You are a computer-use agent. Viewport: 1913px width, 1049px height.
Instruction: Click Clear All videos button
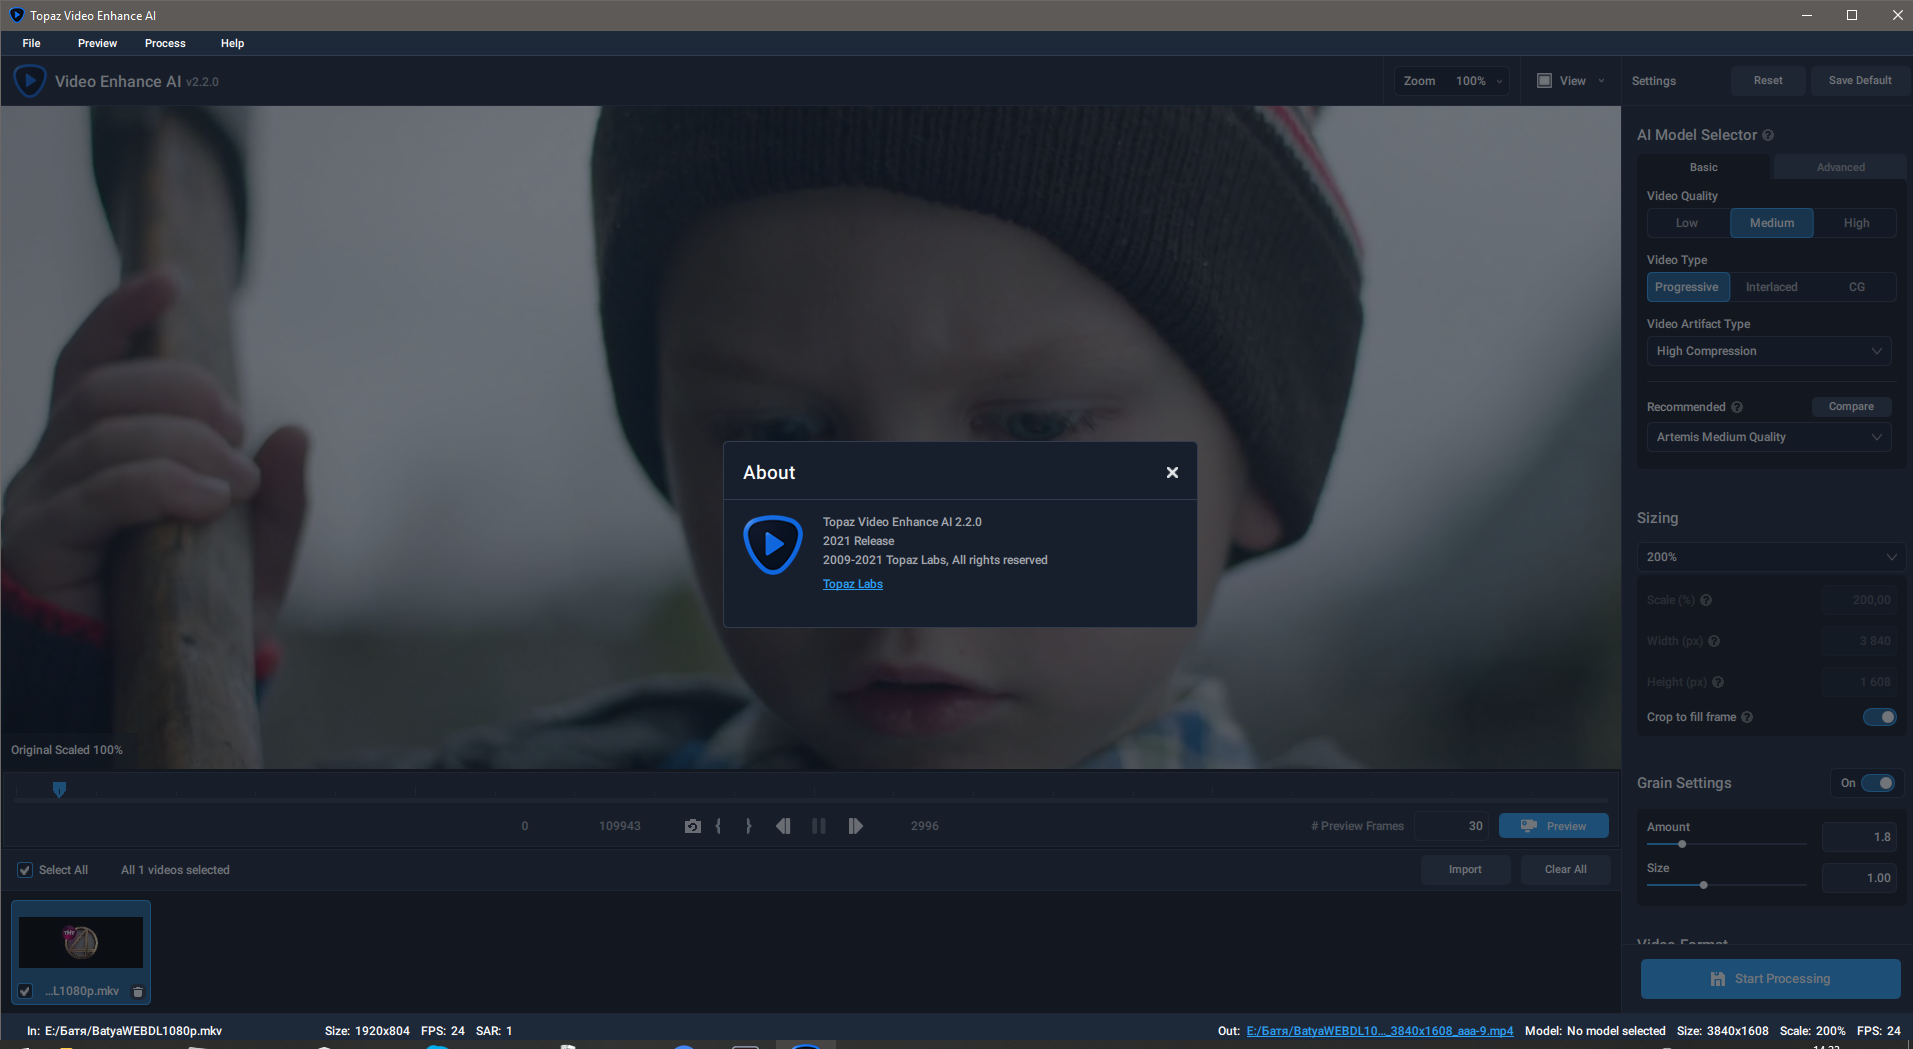click(x=1565, y=870)
